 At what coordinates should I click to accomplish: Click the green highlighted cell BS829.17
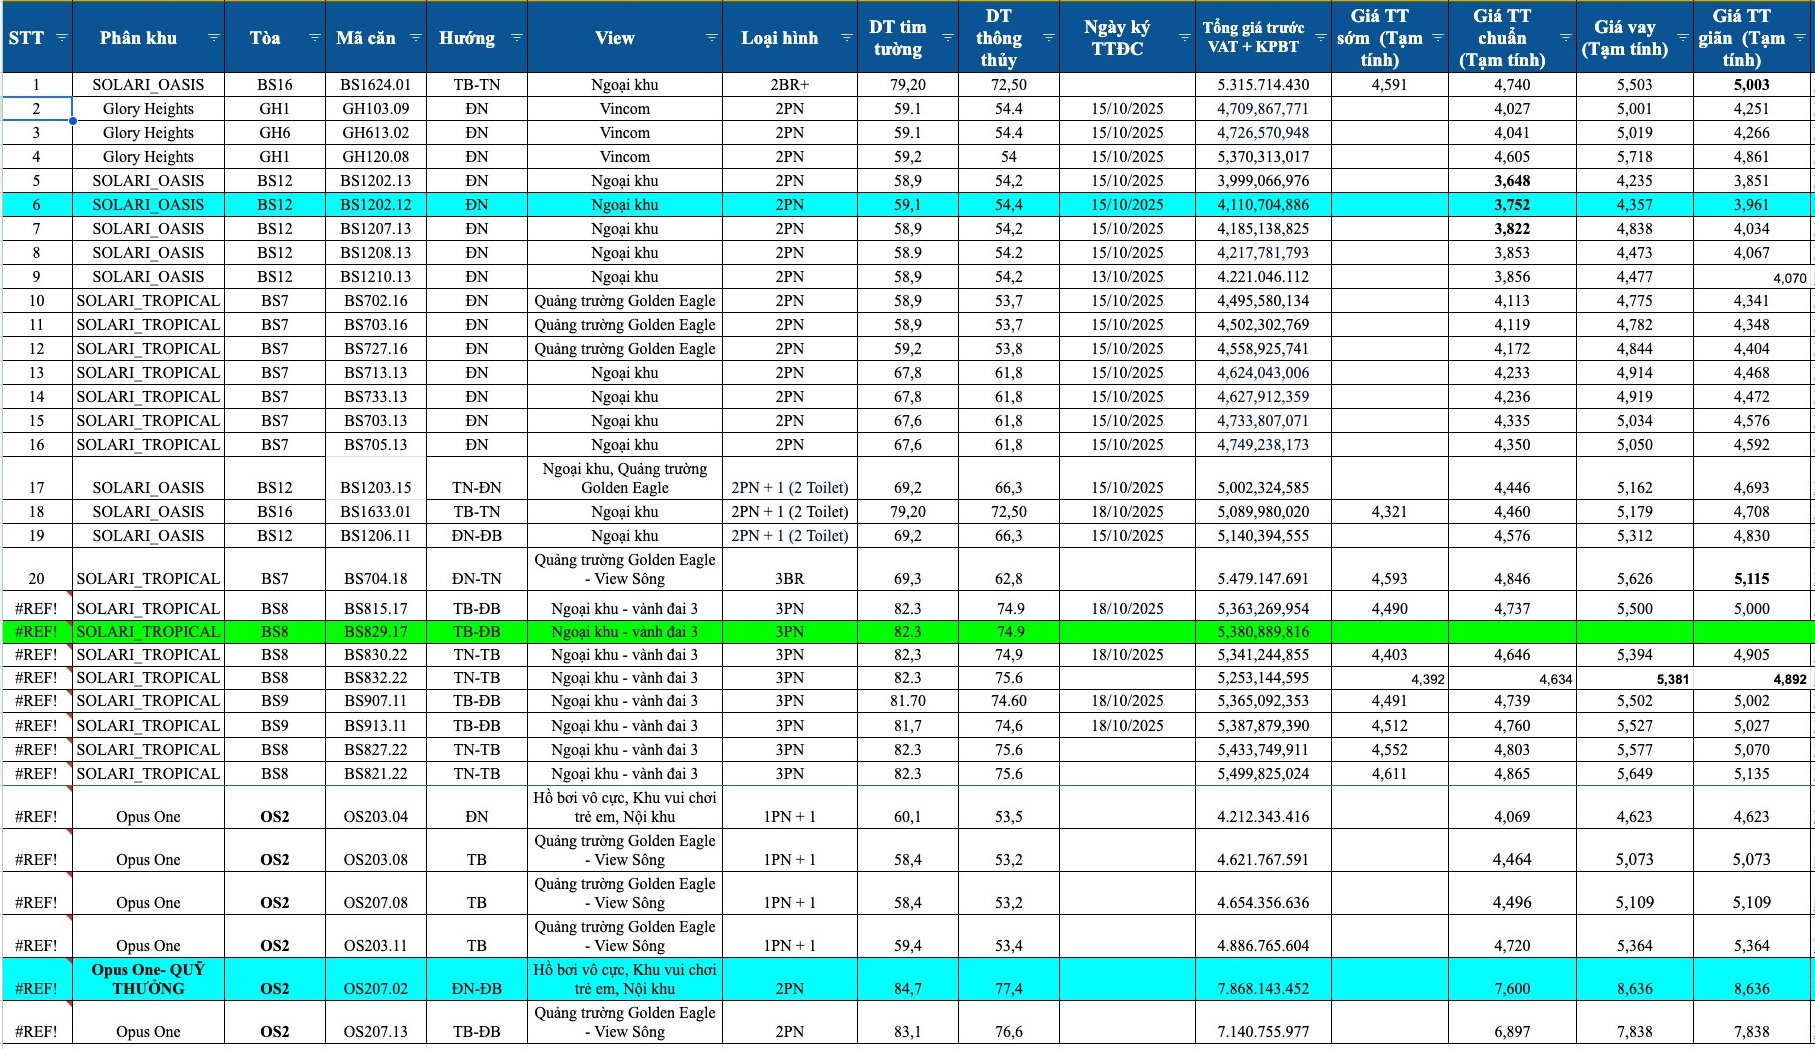pyautogui.click(x=375, y=632)
